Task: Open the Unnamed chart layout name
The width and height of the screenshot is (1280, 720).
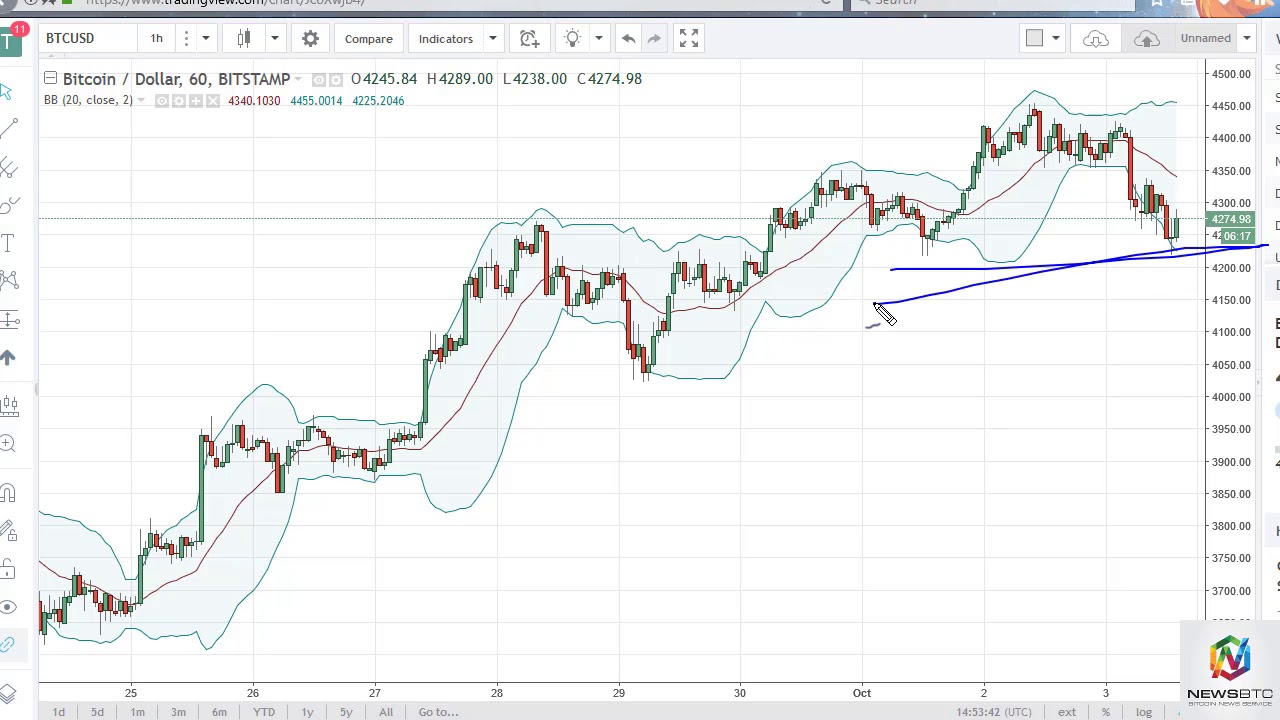Action: [1205, 38]
